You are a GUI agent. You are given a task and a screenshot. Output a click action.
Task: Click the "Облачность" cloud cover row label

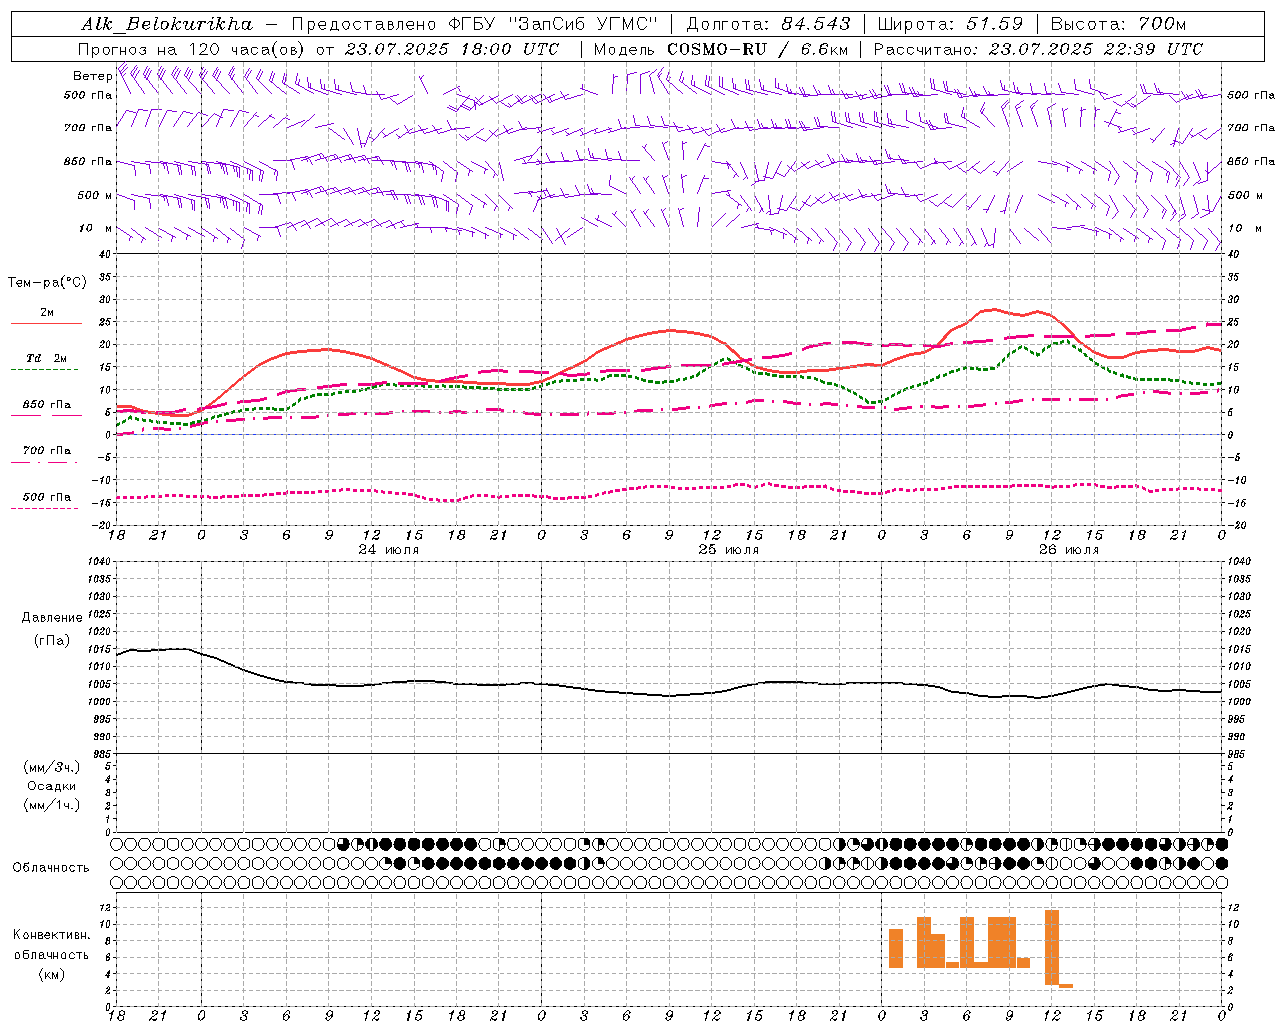click(51, 868)
